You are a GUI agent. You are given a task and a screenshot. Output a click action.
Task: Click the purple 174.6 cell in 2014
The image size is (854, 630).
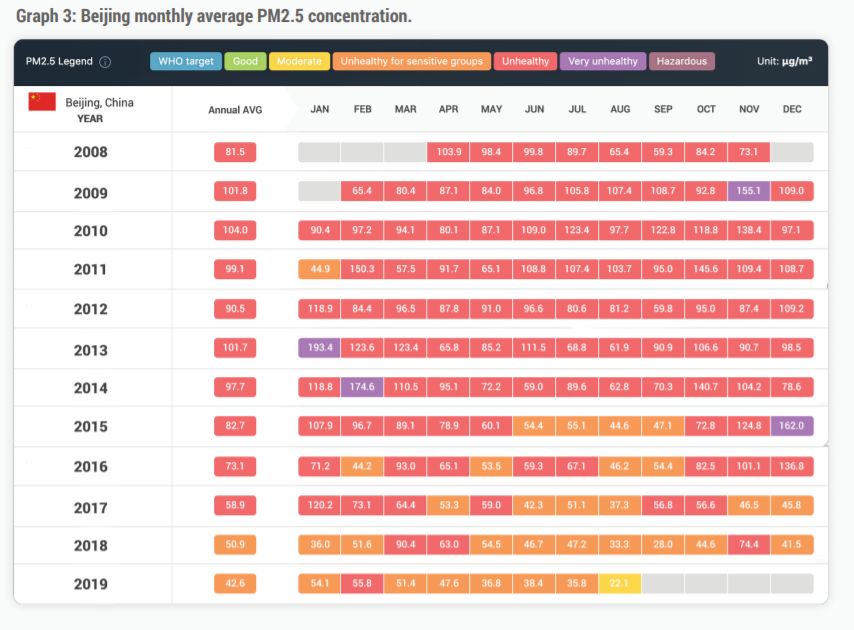tap(362, 387)
